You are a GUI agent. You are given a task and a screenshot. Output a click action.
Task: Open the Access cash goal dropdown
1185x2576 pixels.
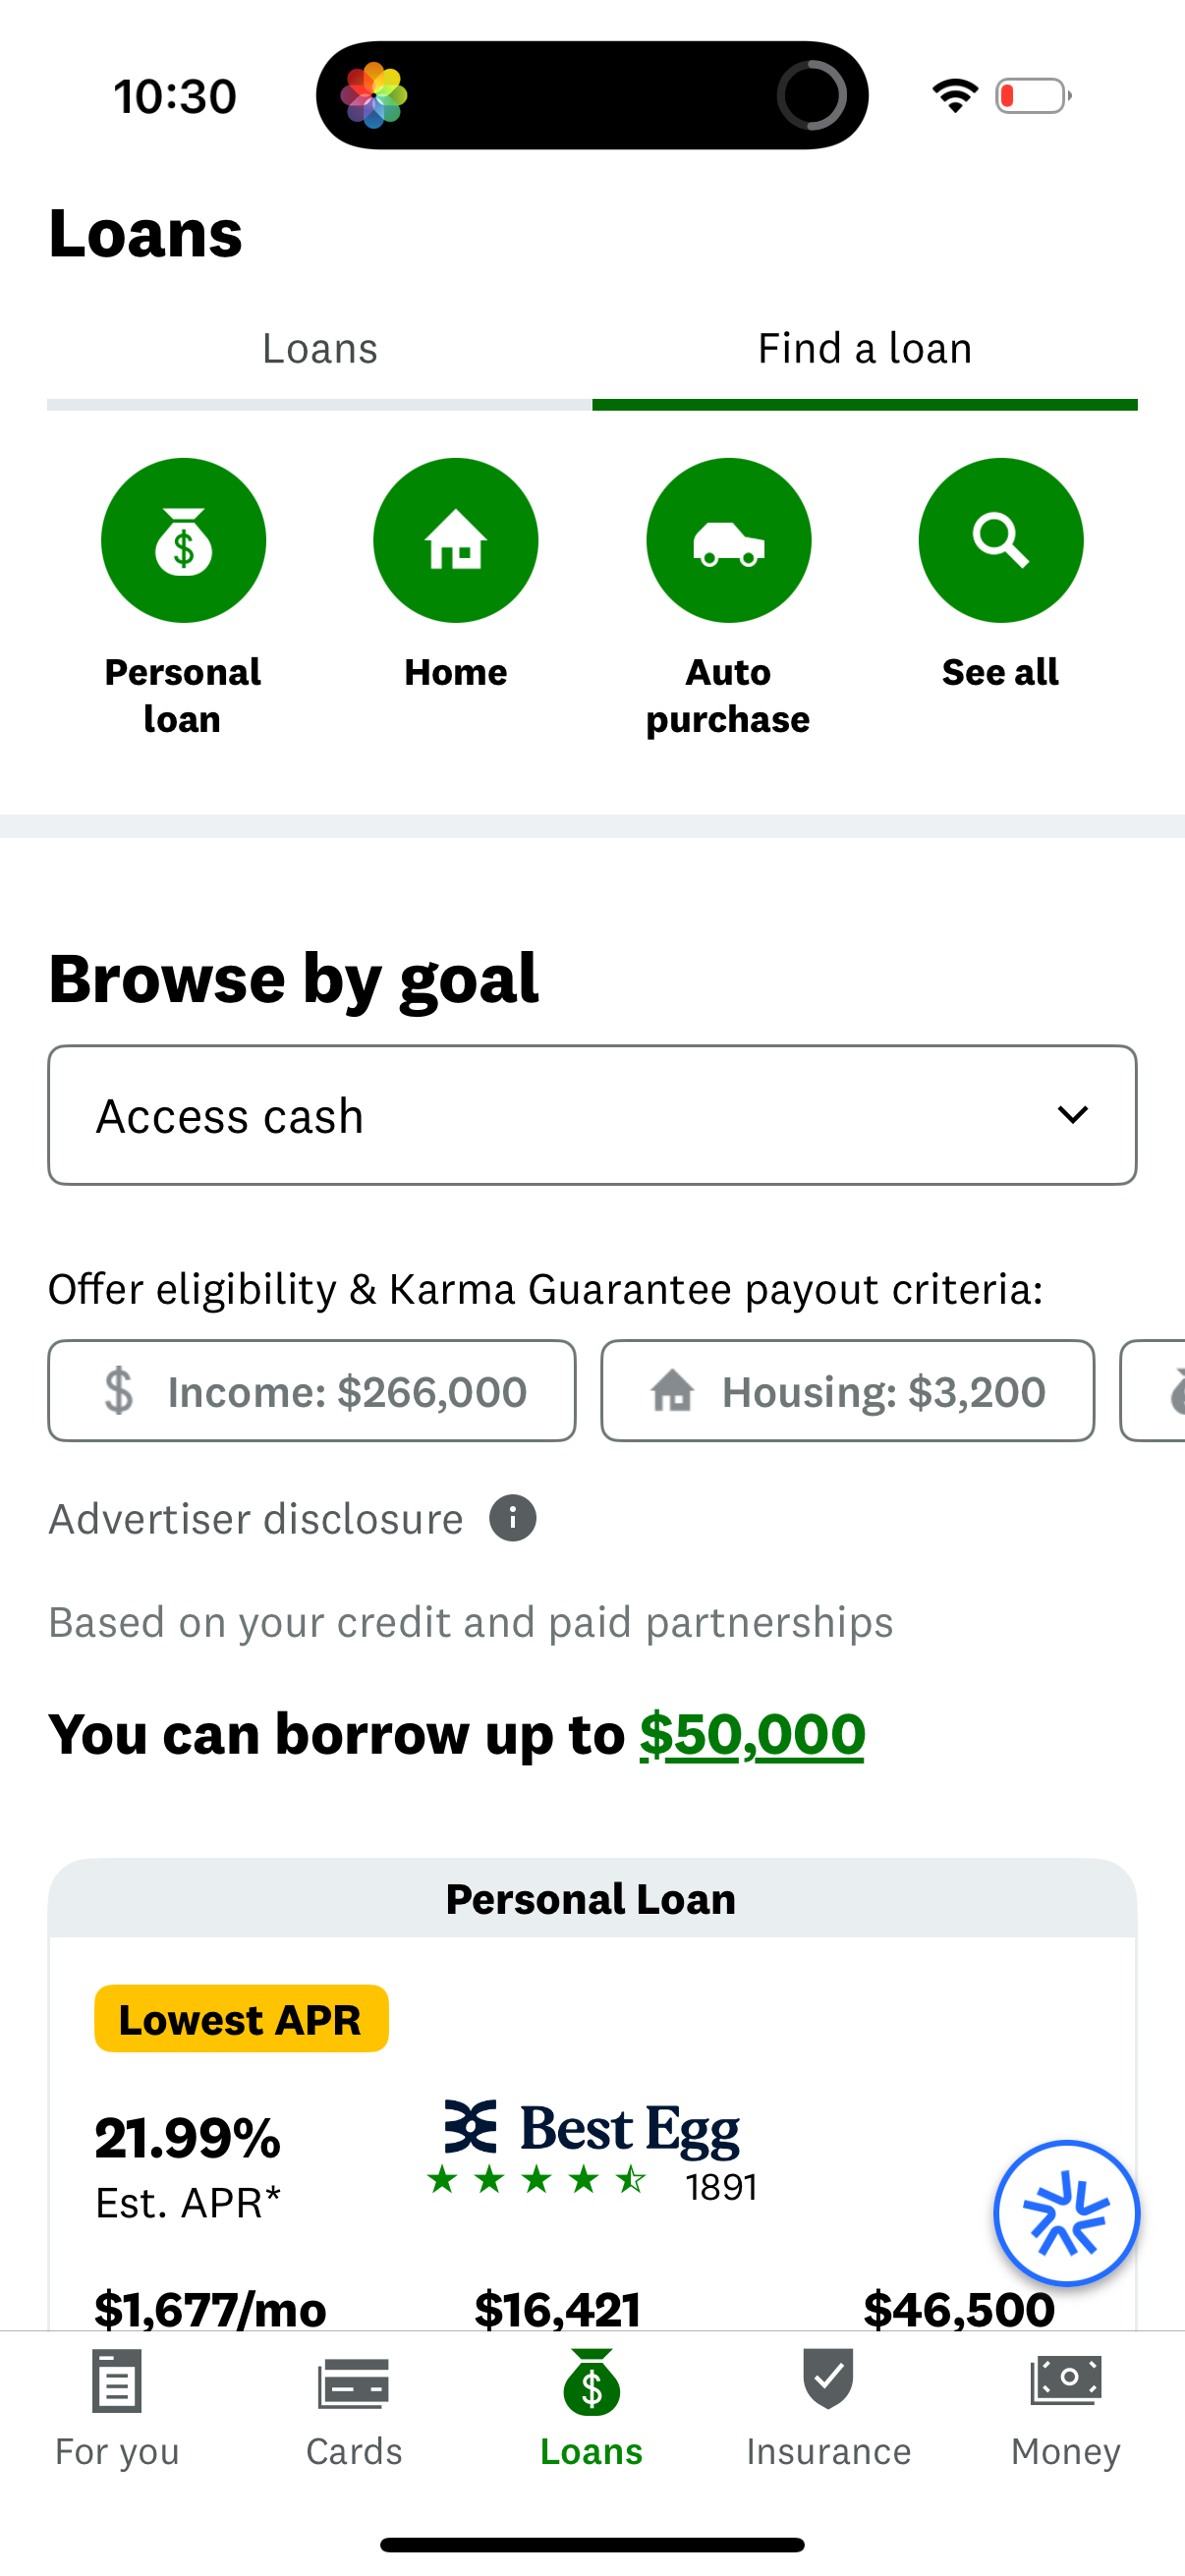(x=592, y=1114)
